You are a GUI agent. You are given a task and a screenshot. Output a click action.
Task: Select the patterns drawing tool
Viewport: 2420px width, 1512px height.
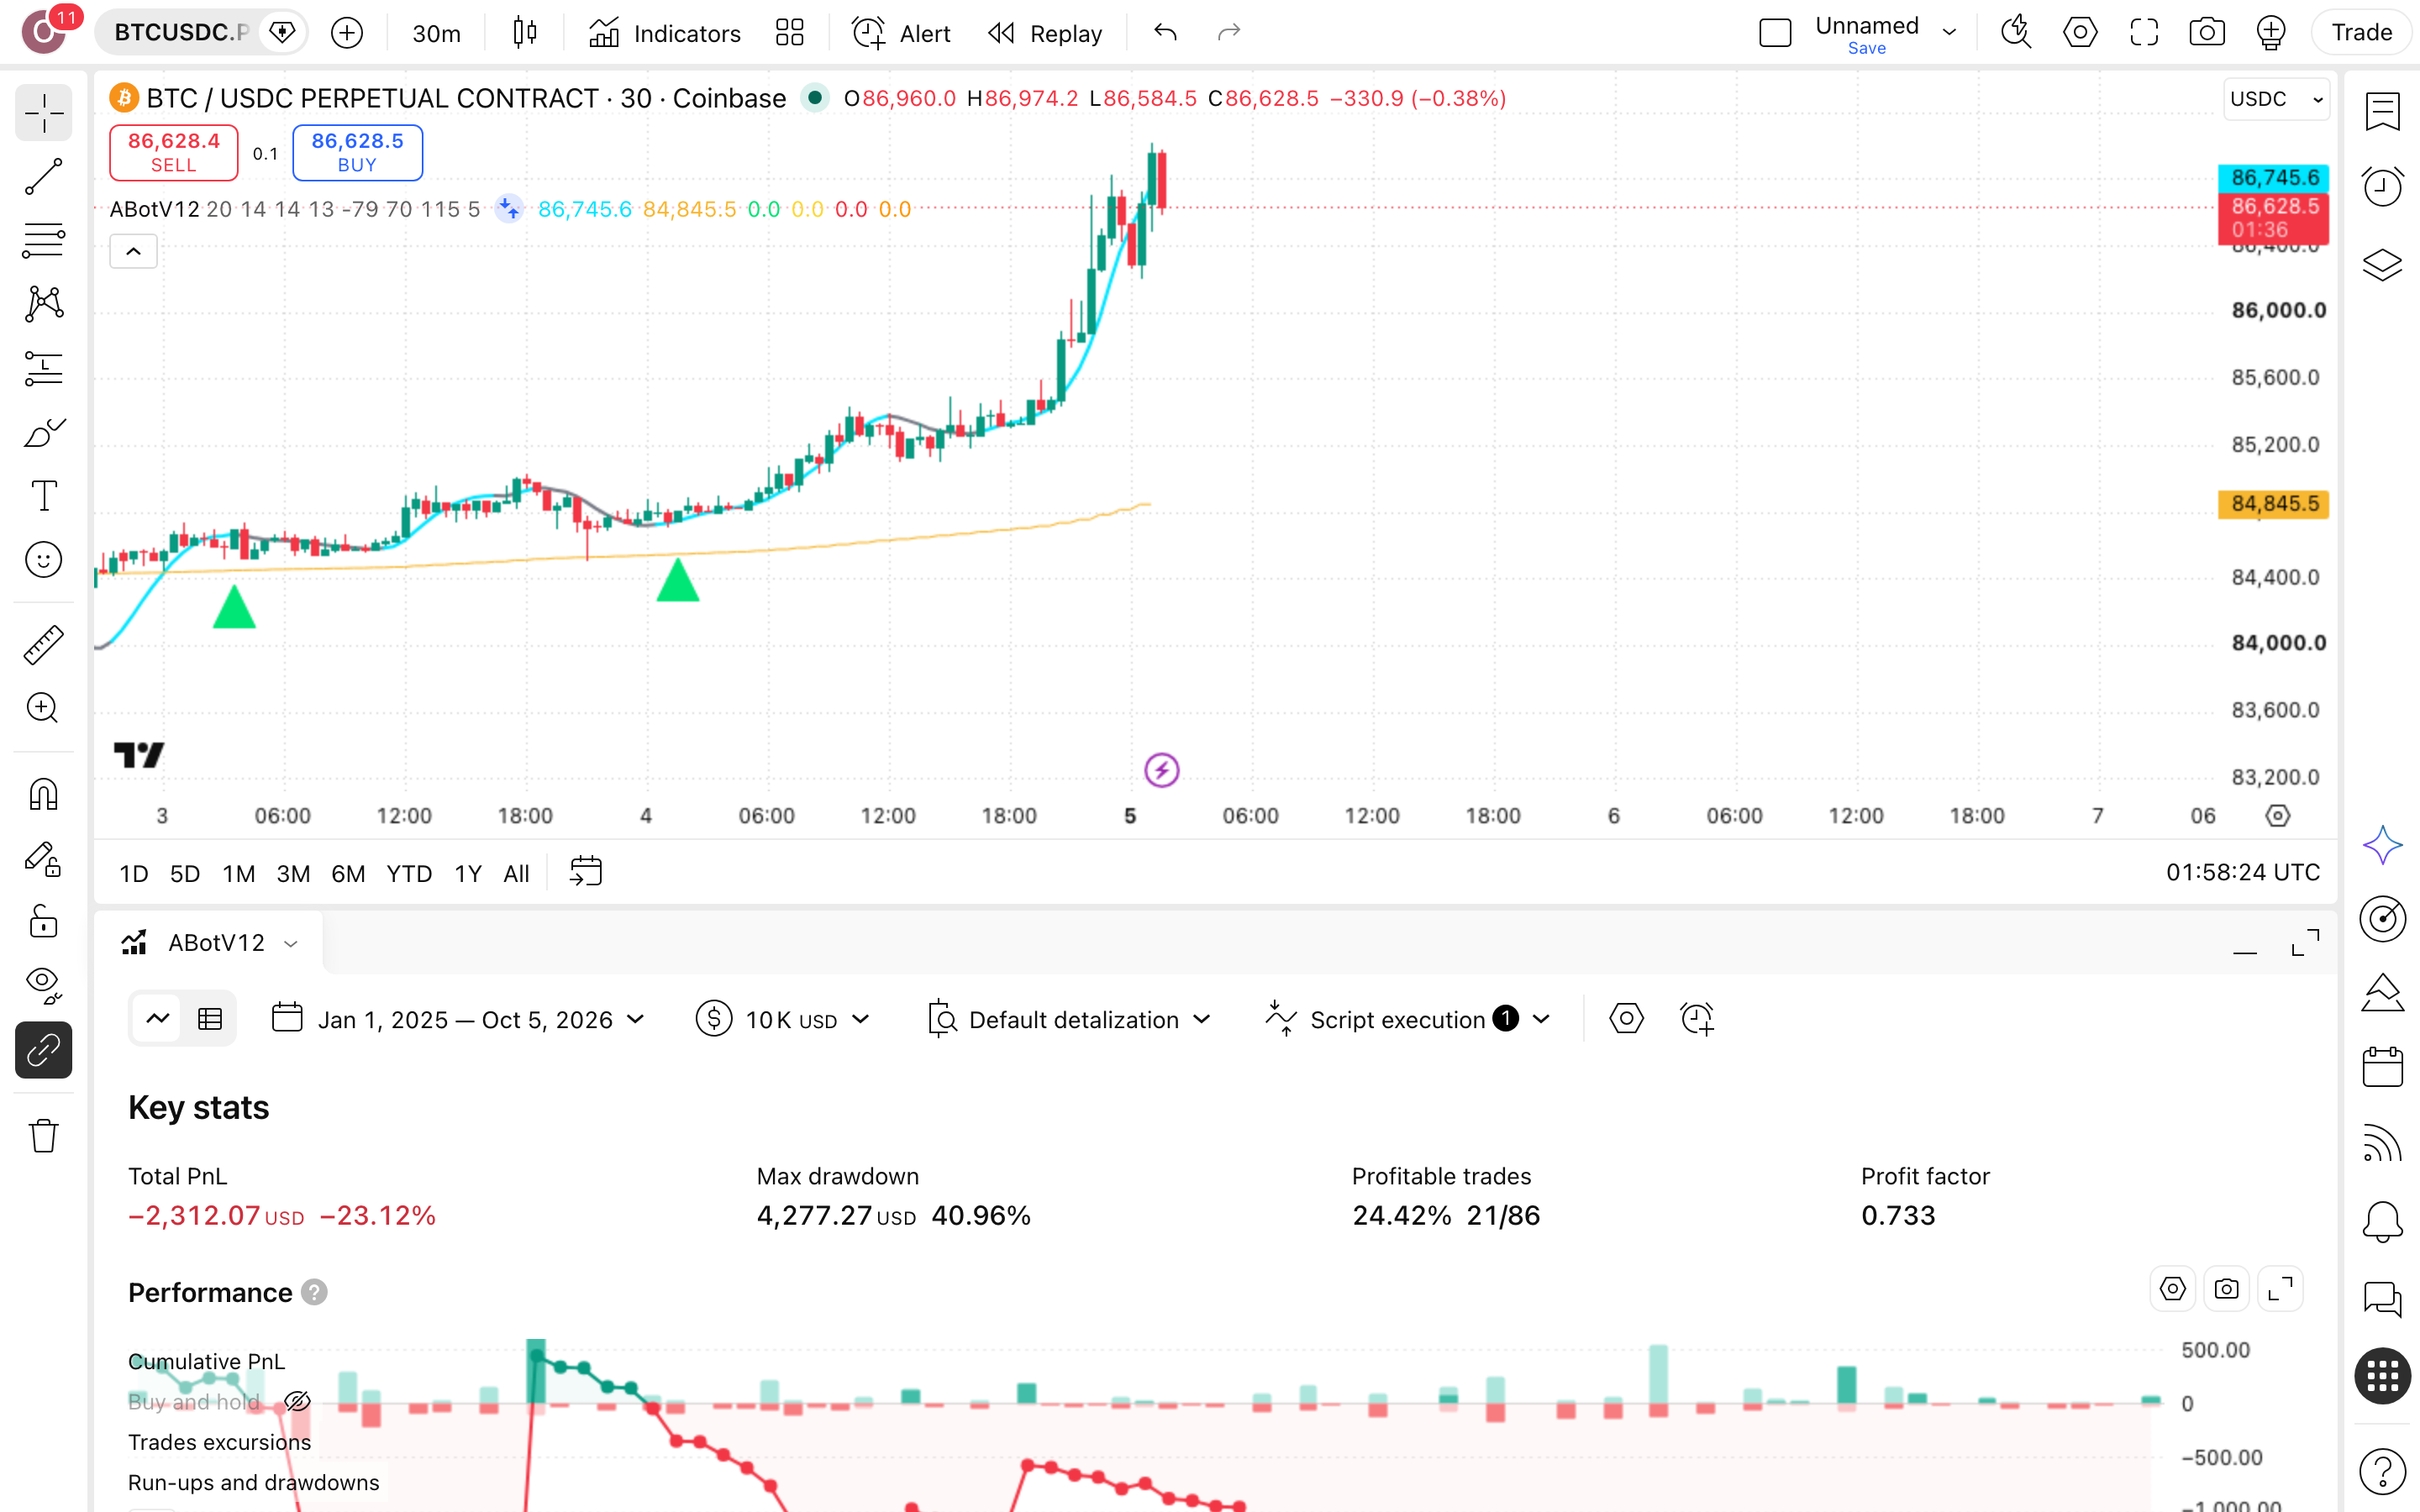(x=43, y=304)
